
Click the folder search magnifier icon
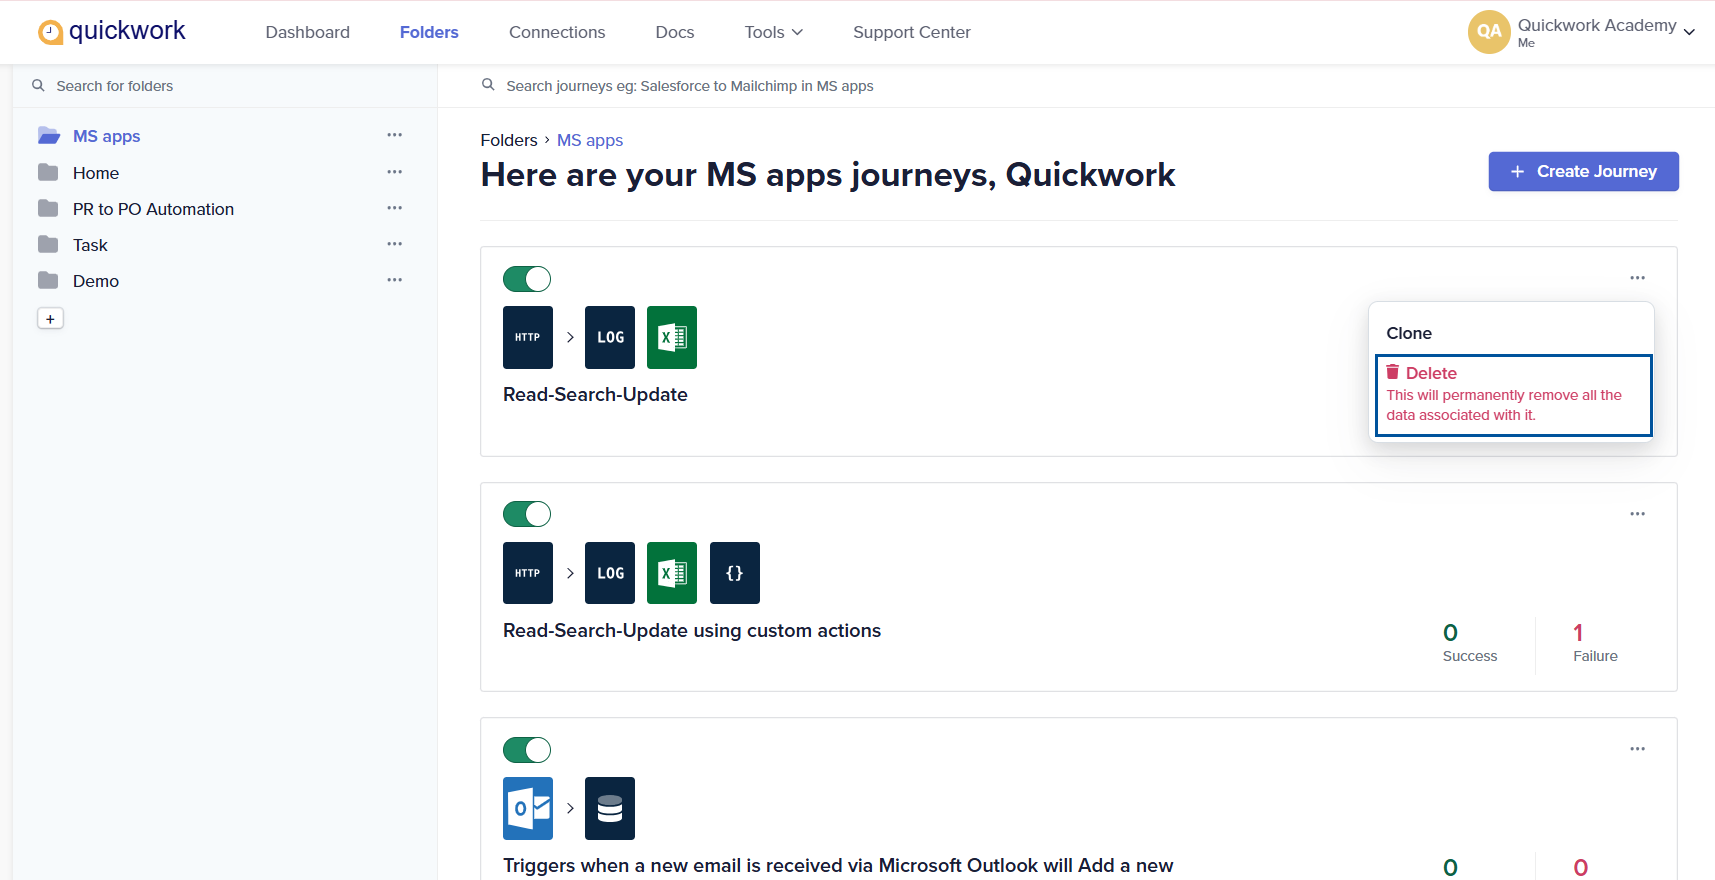point(38,85)
